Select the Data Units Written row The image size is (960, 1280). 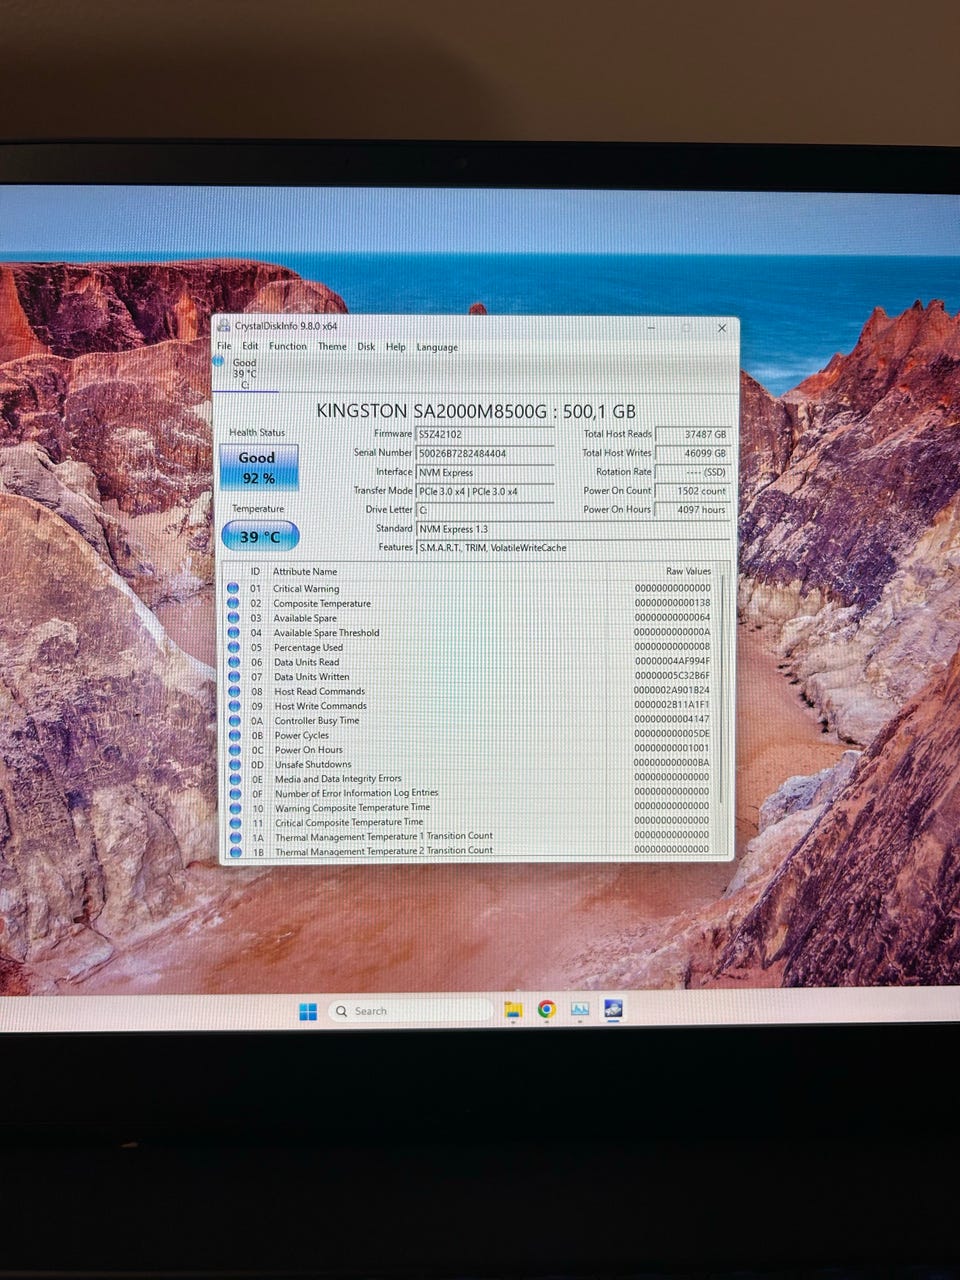tap(470, 677)
